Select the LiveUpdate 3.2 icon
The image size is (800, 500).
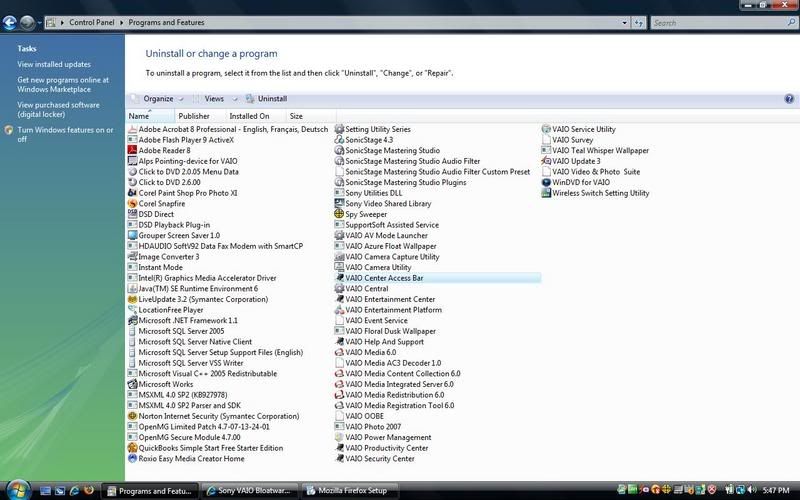(132, 299)
